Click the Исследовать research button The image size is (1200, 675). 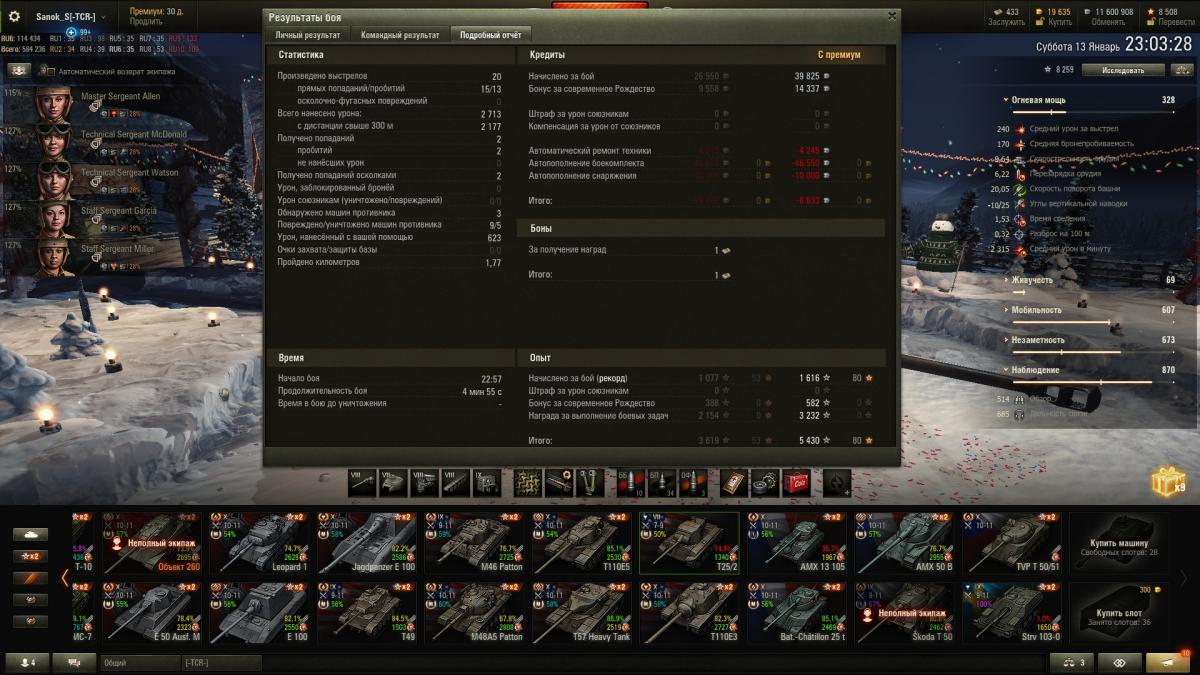pyautogui.click(x=1123, y=70)
